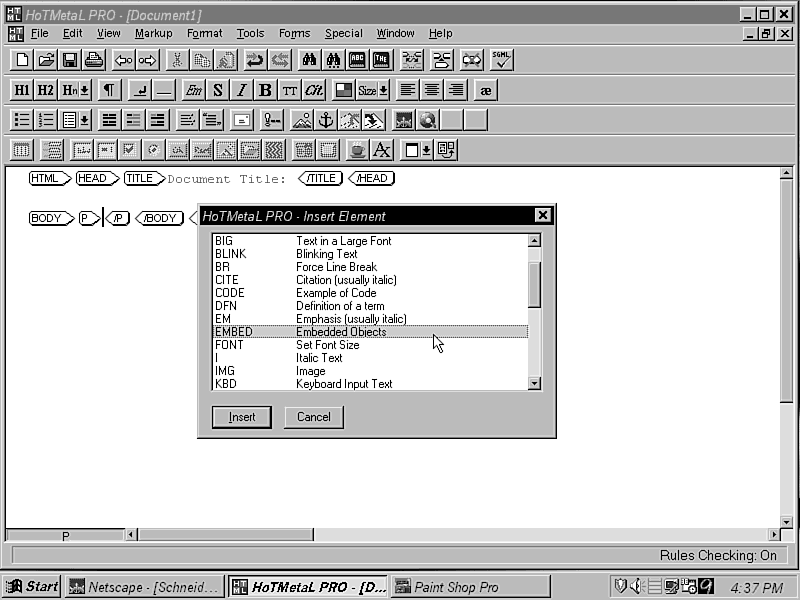800x600 pixels.
Task: Open the Forms menu
Action: (x=294, y=34)
